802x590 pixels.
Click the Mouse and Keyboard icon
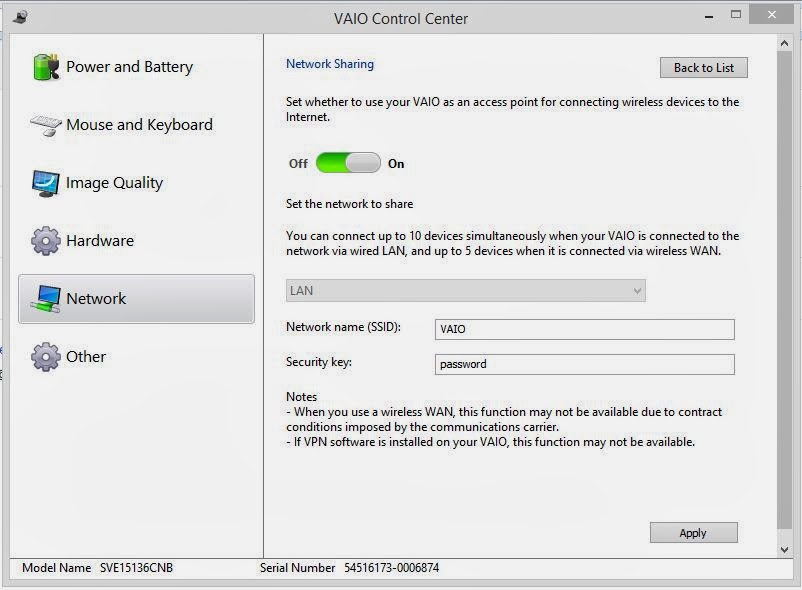[x=46, y=125]
